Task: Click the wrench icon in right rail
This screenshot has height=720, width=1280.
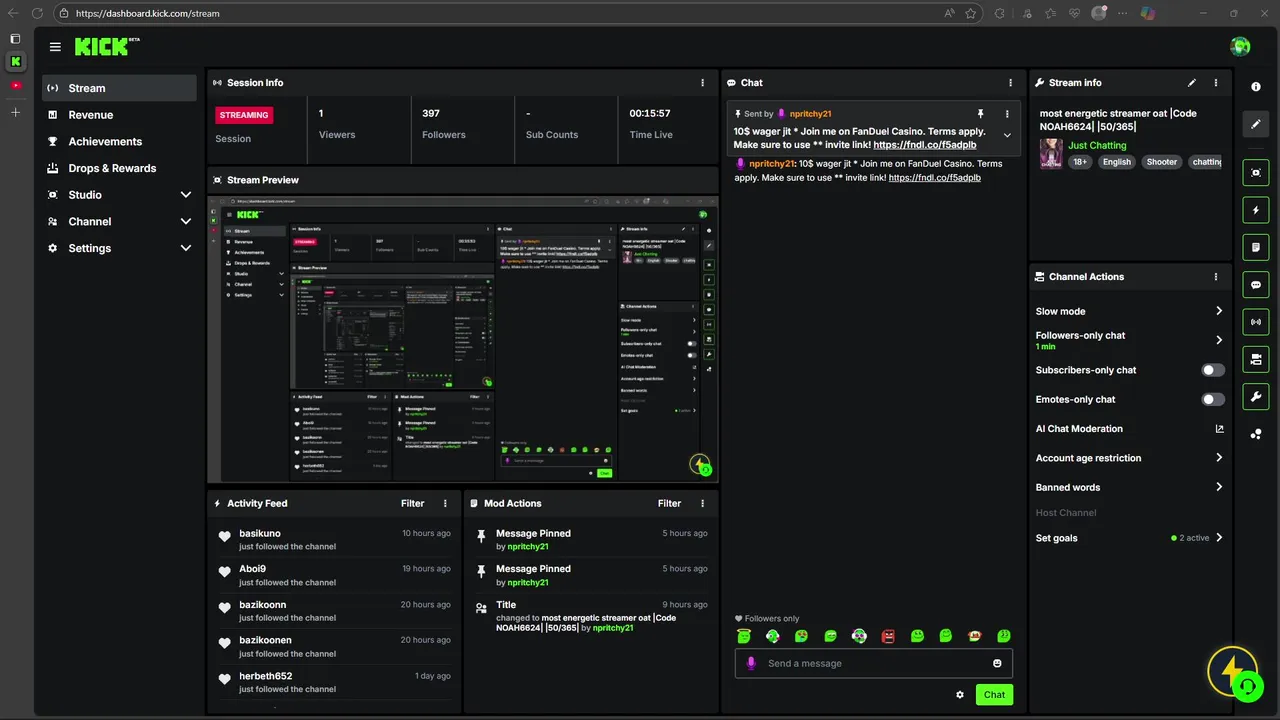Action: tap(1256, 397)
